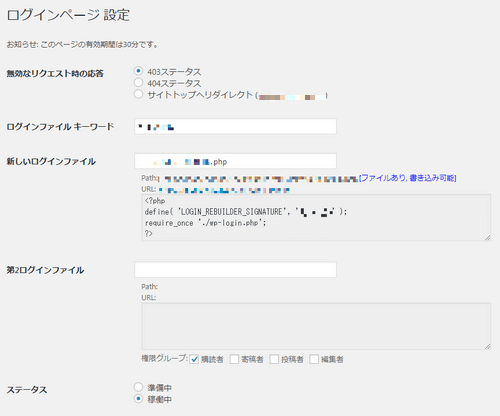Click resize handle of second login textarea
Viewport: 500px width, 416px height.
tap(487, 346)
